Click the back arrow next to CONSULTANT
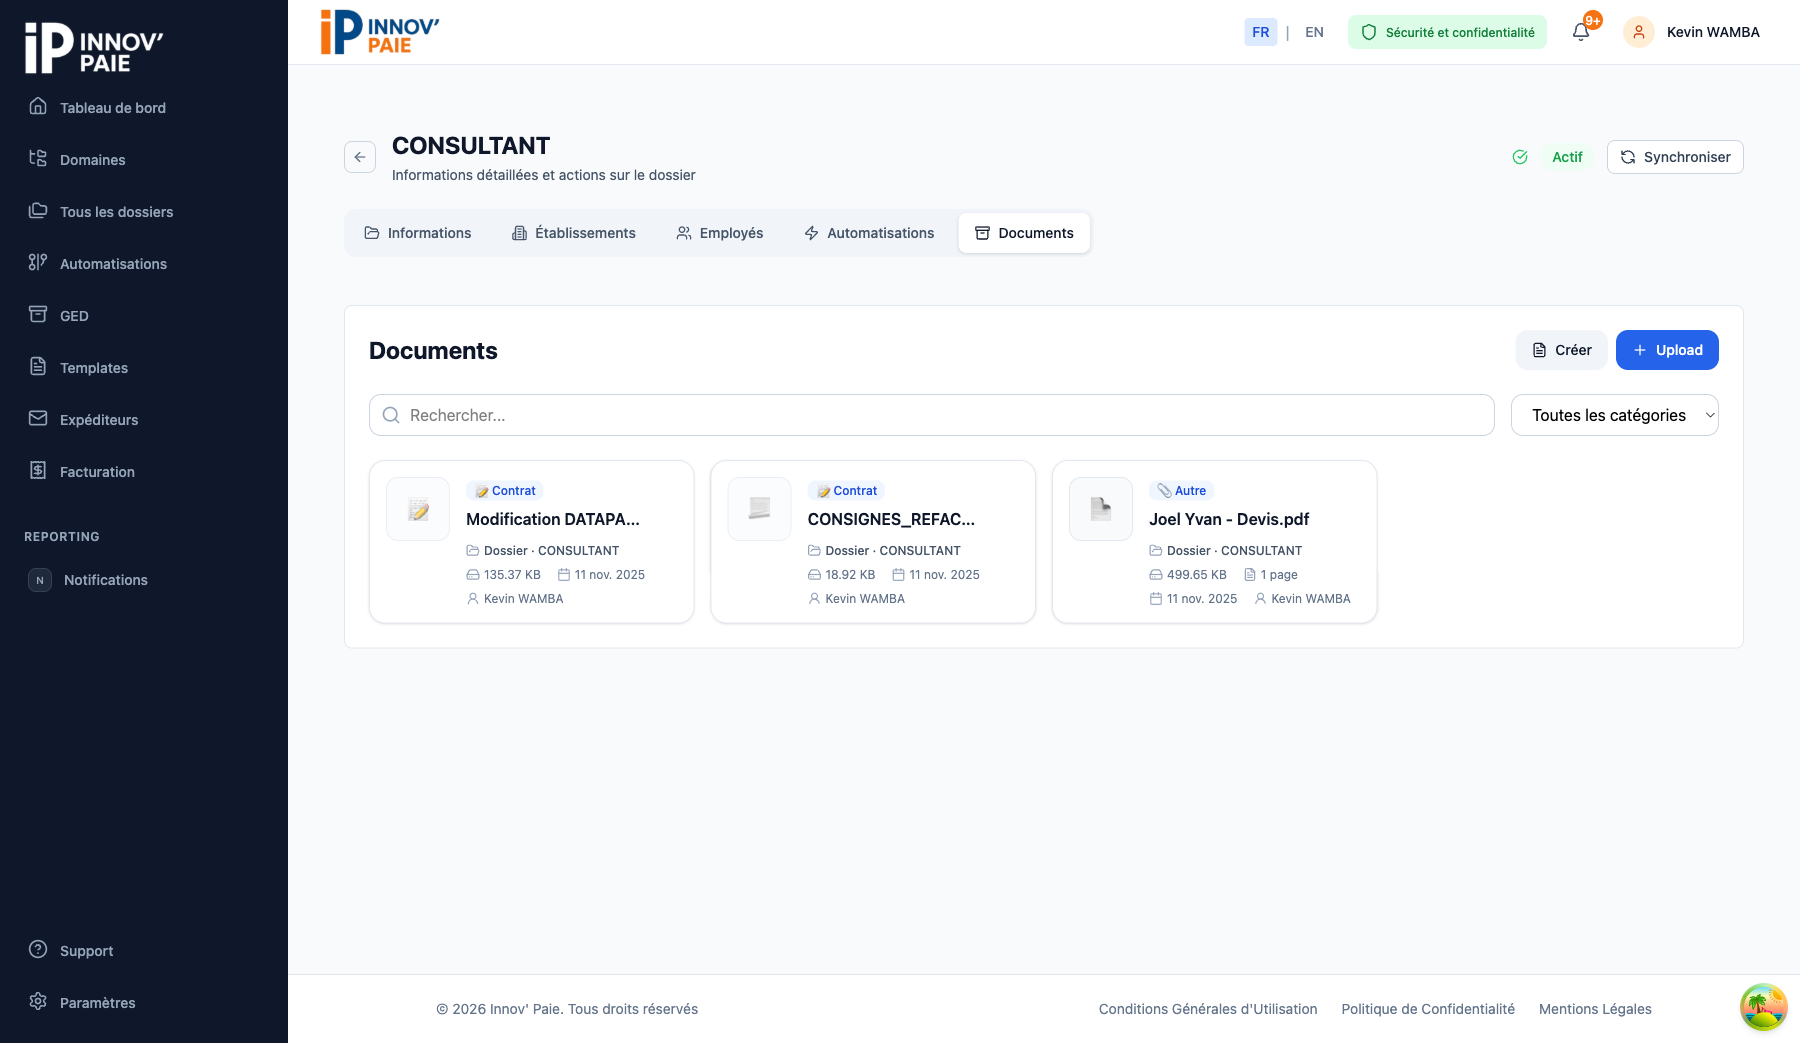This screenshot has width=1800, height=1043. (360, 157)
